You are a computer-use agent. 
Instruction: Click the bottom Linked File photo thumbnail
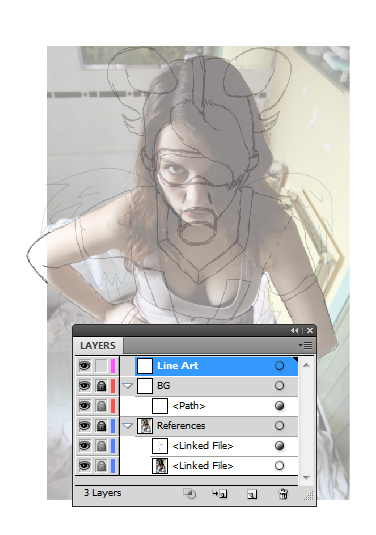pyautogui.click(x=160, y=466)
